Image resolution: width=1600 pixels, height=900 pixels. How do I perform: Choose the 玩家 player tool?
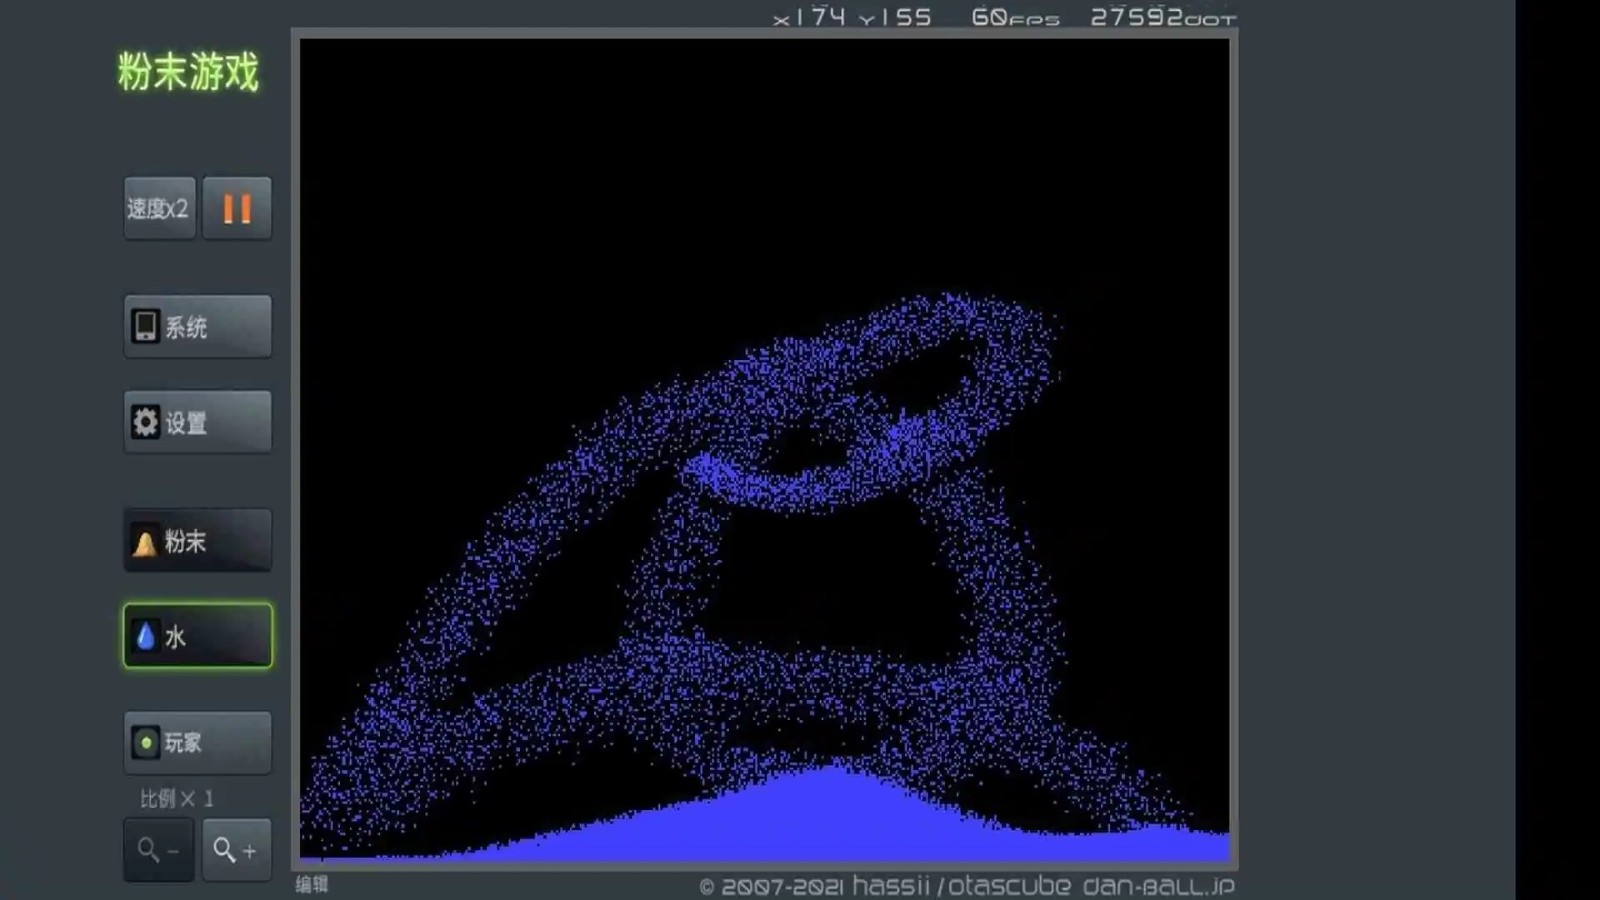[x=197, y=742]
